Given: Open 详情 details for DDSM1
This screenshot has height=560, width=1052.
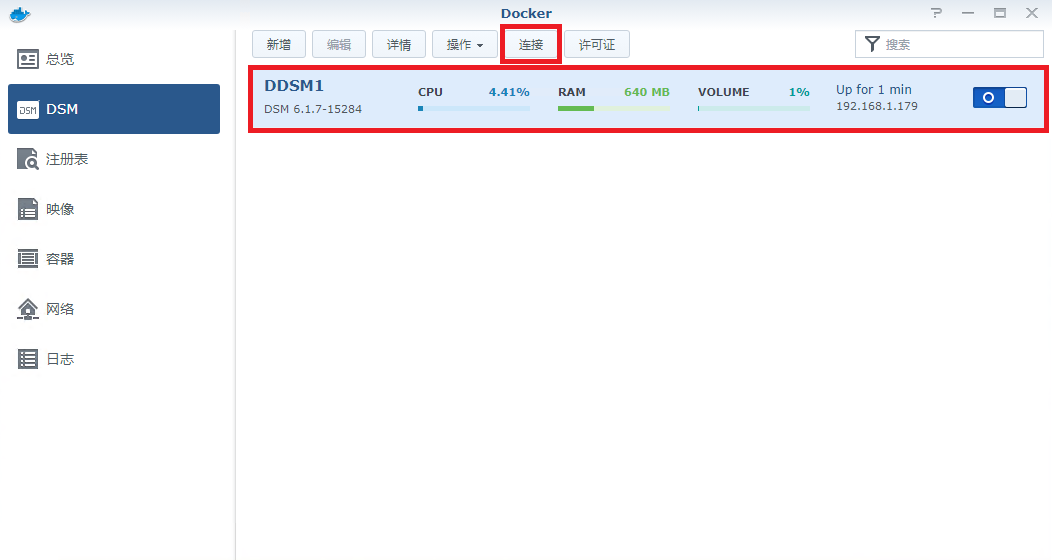Looking at the screenshot, I should (x=399, y=45).
